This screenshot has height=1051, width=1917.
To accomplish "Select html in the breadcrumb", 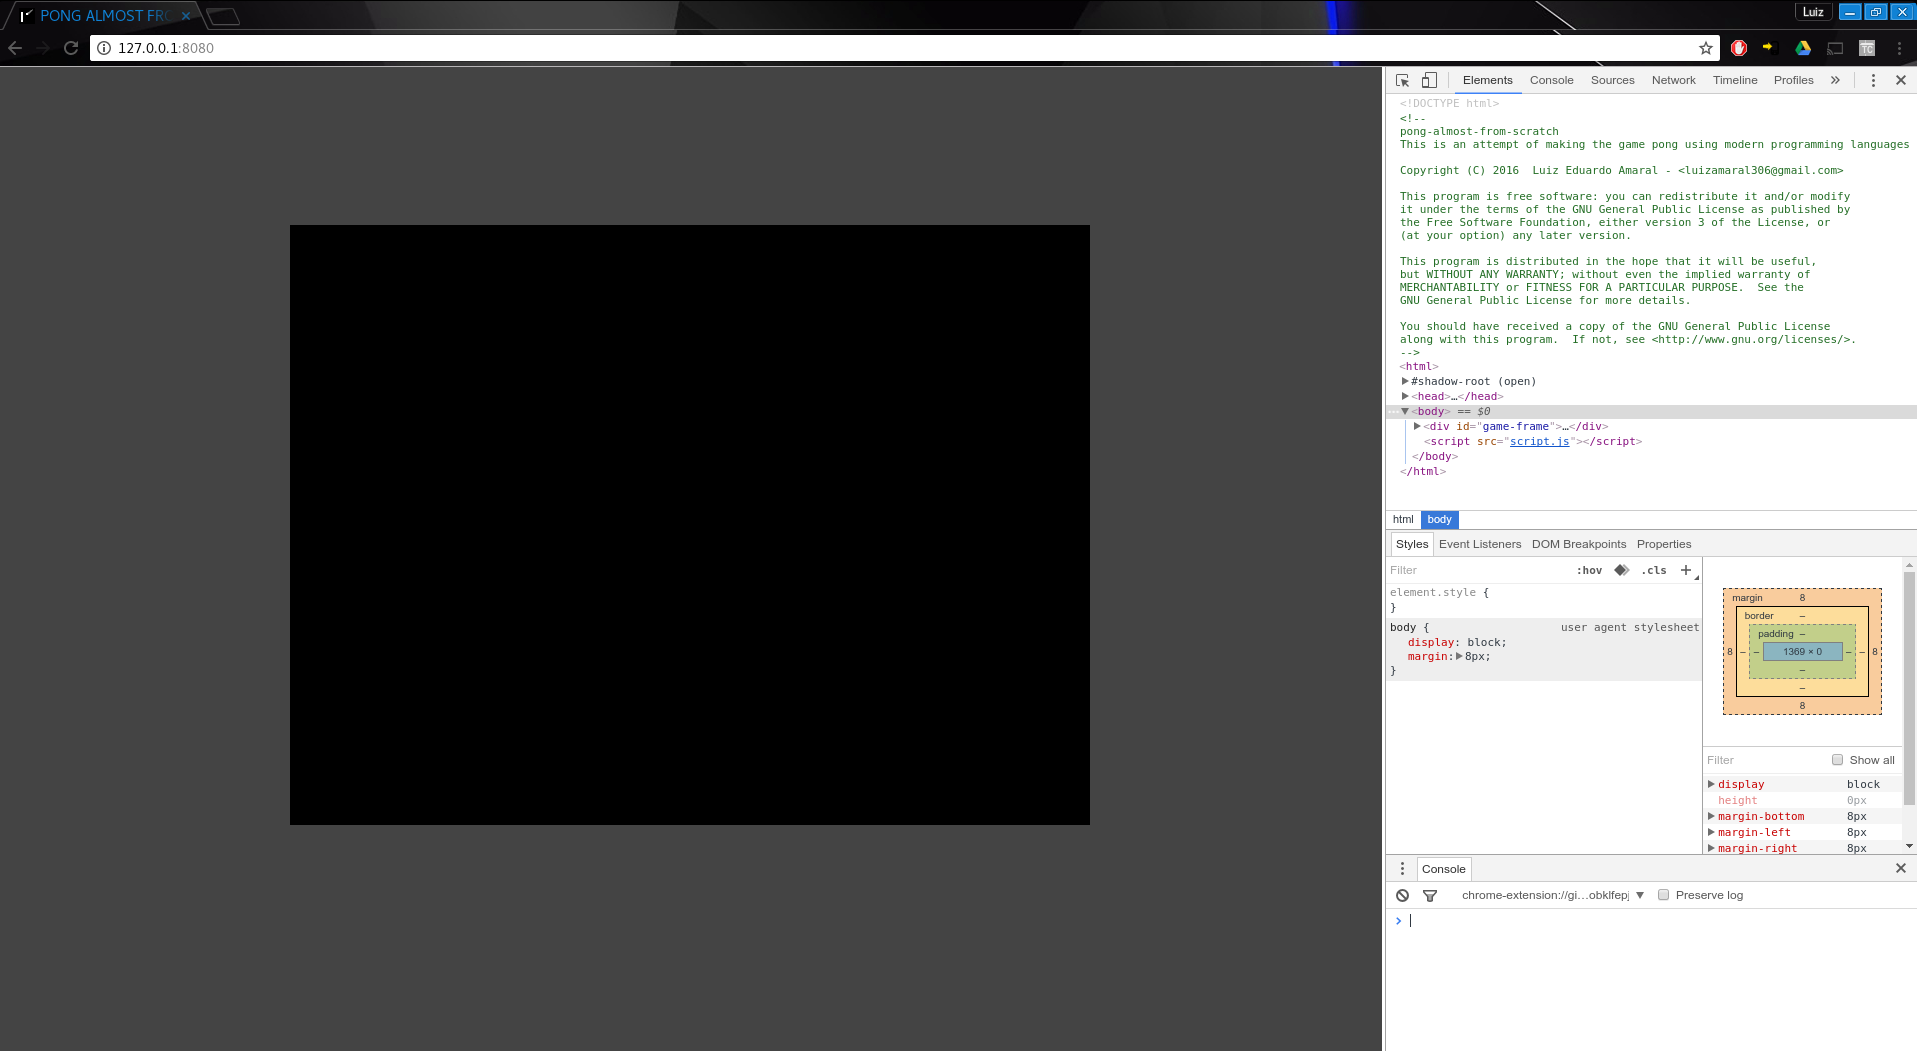I will [x=1403, y=519].
